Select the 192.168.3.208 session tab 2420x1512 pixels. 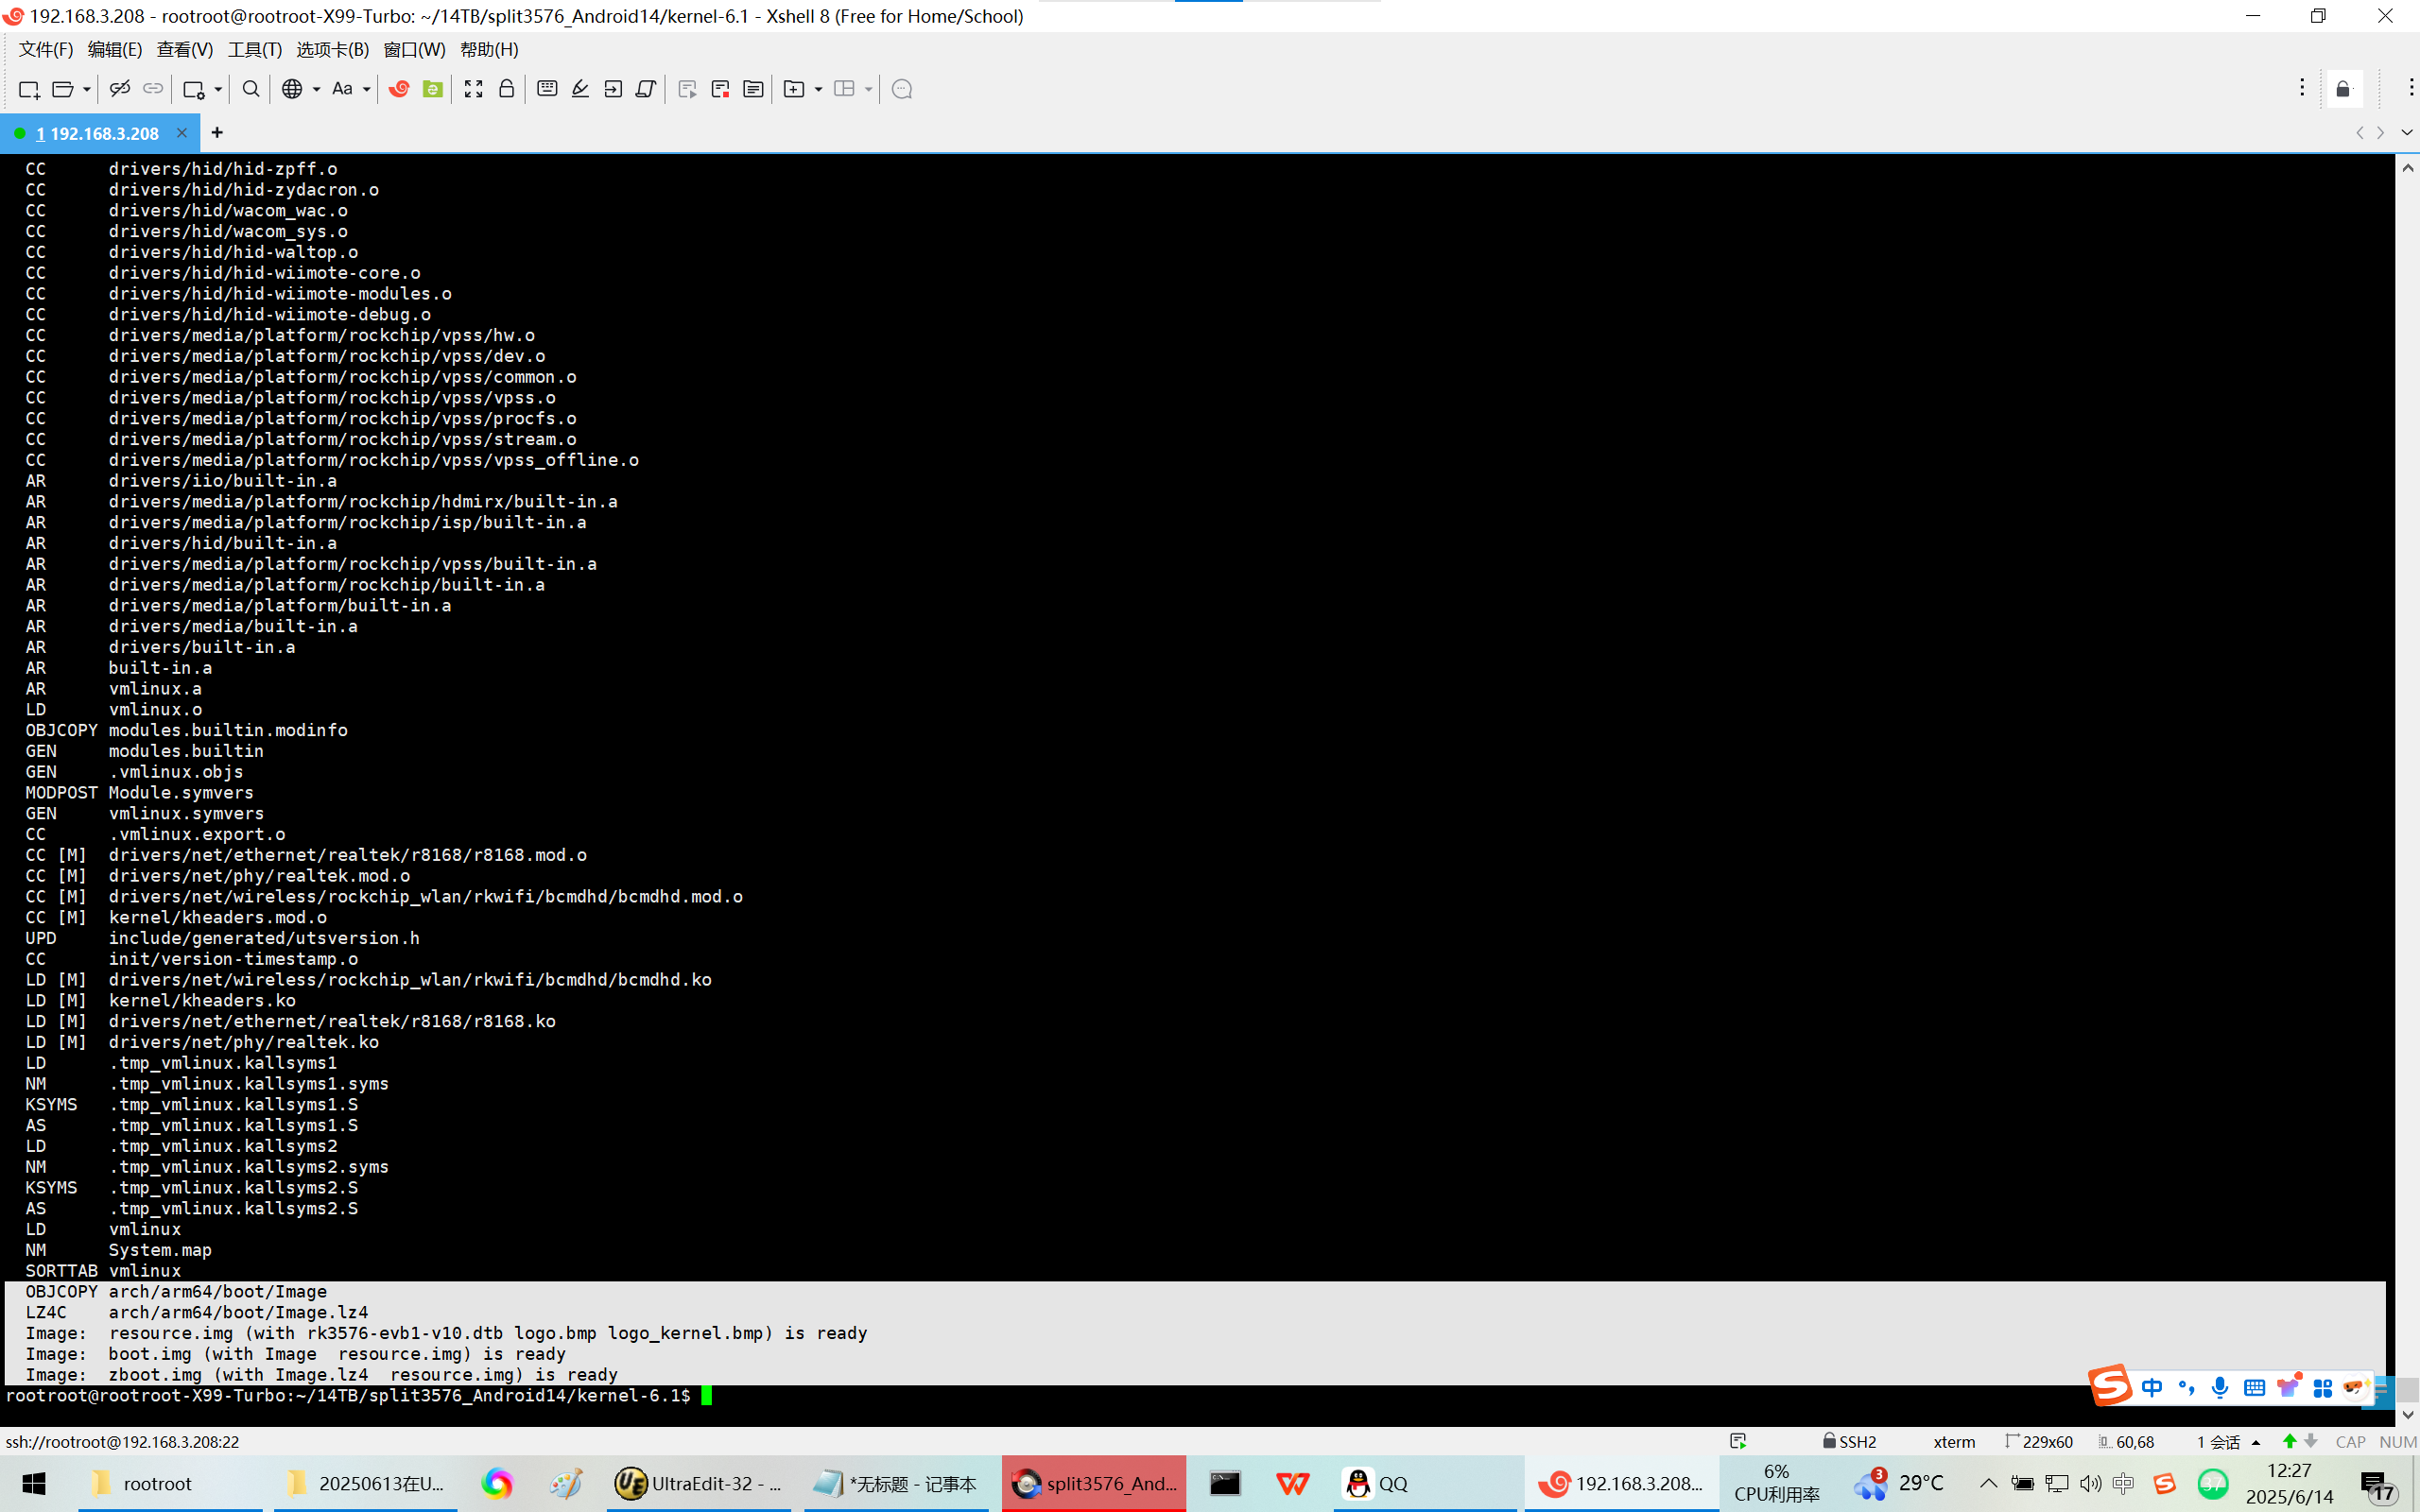point(98,133)
